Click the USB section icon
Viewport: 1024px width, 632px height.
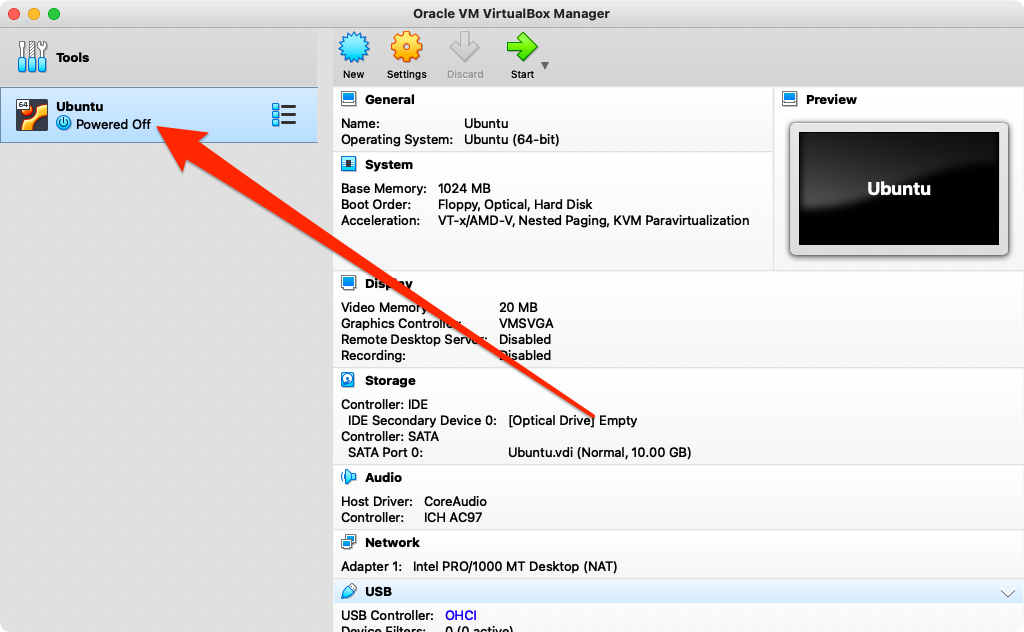coord(348,592)
